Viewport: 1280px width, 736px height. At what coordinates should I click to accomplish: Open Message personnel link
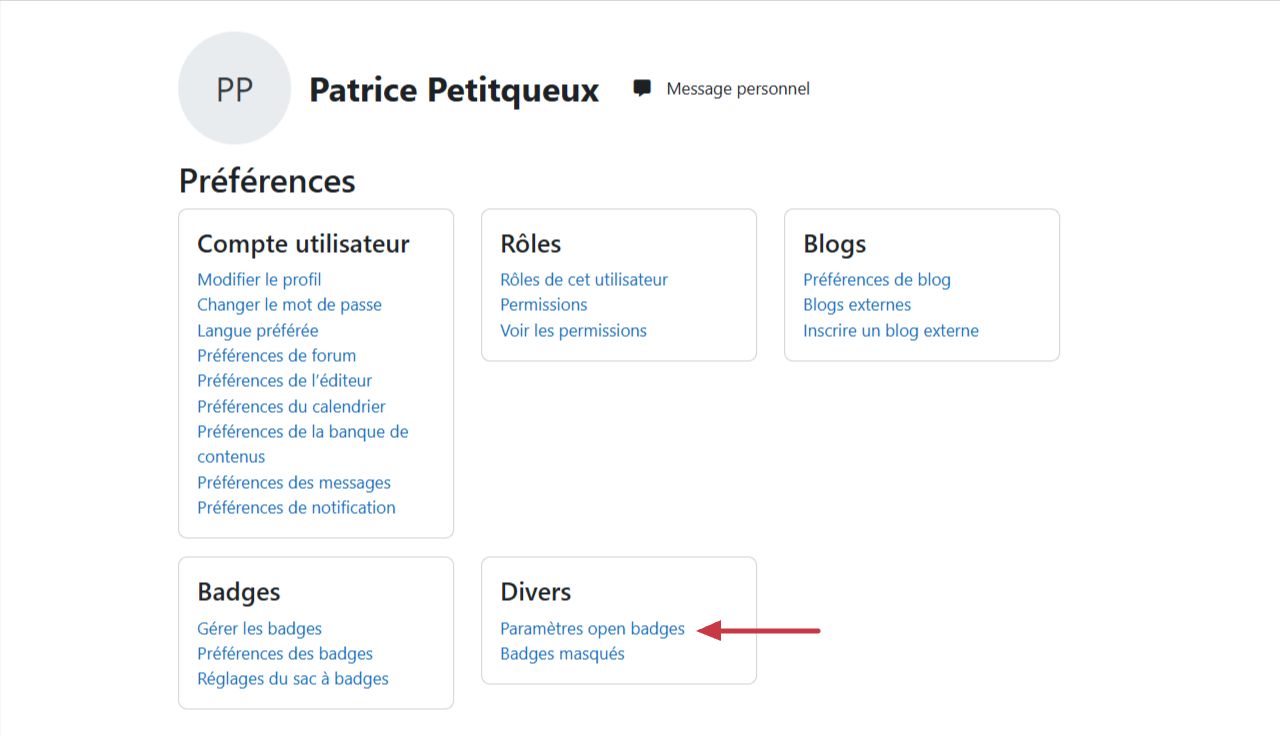[x=737, y=89]
